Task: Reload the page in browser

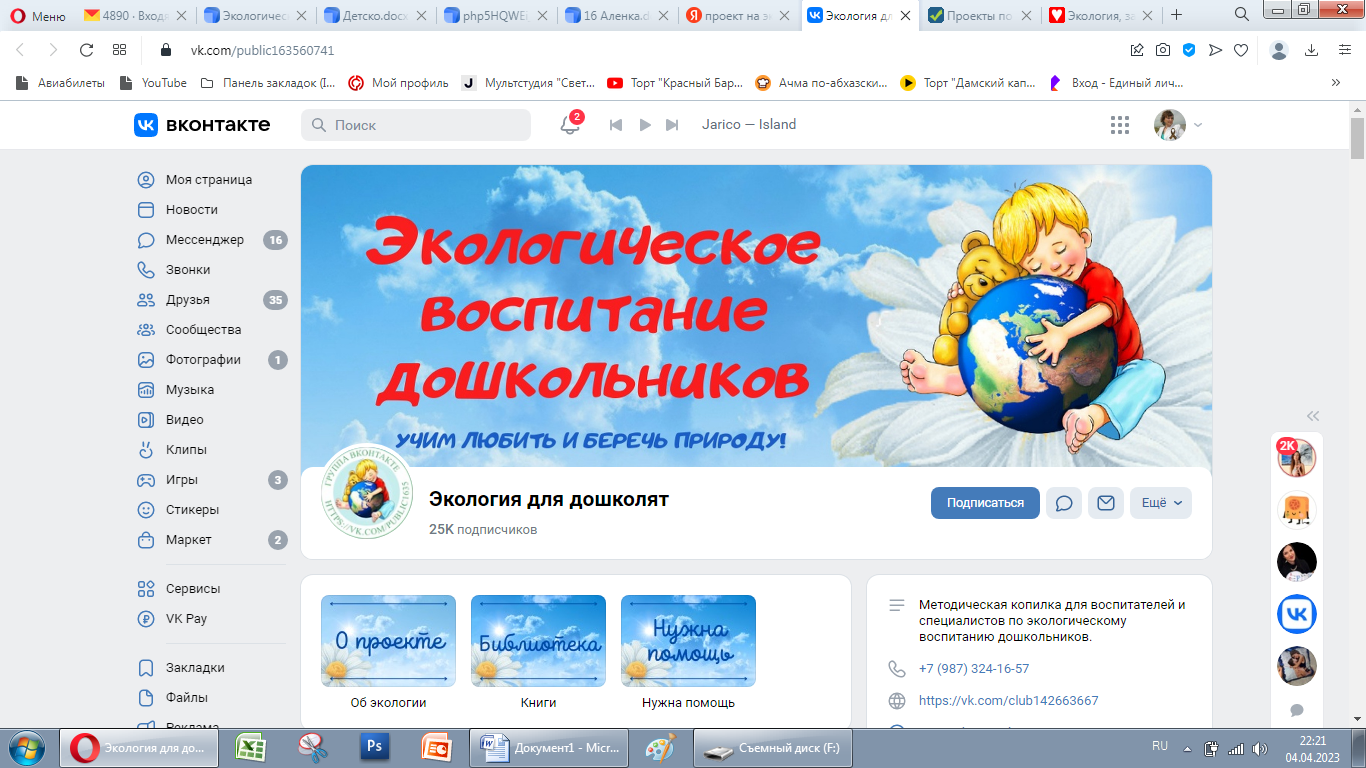Action: point(86,50)
